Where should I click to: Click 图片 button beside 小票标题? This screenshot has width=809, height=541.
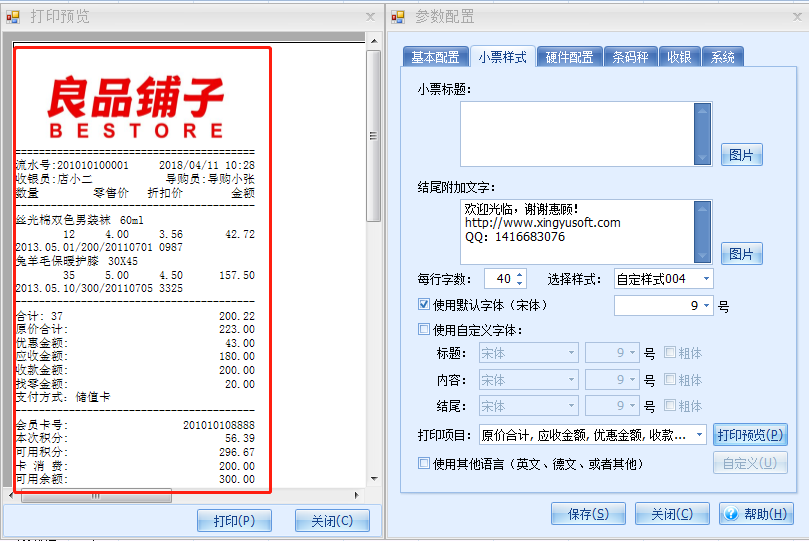click(x=741, y=155)
